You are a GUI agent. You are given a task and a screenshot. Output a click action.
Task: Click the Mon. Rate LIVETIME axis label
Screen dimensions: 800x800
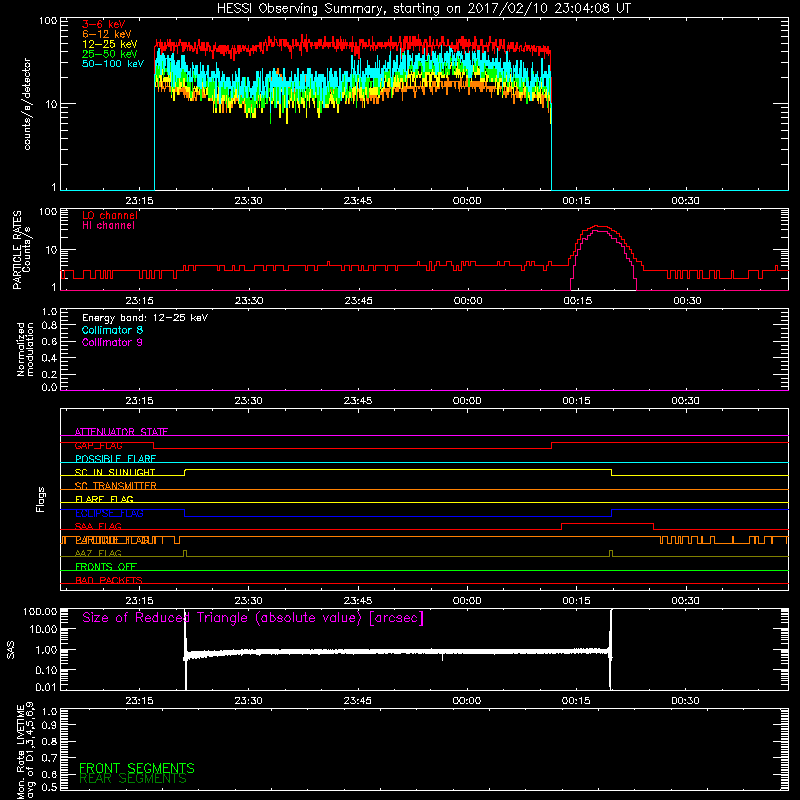click(25, 750)
